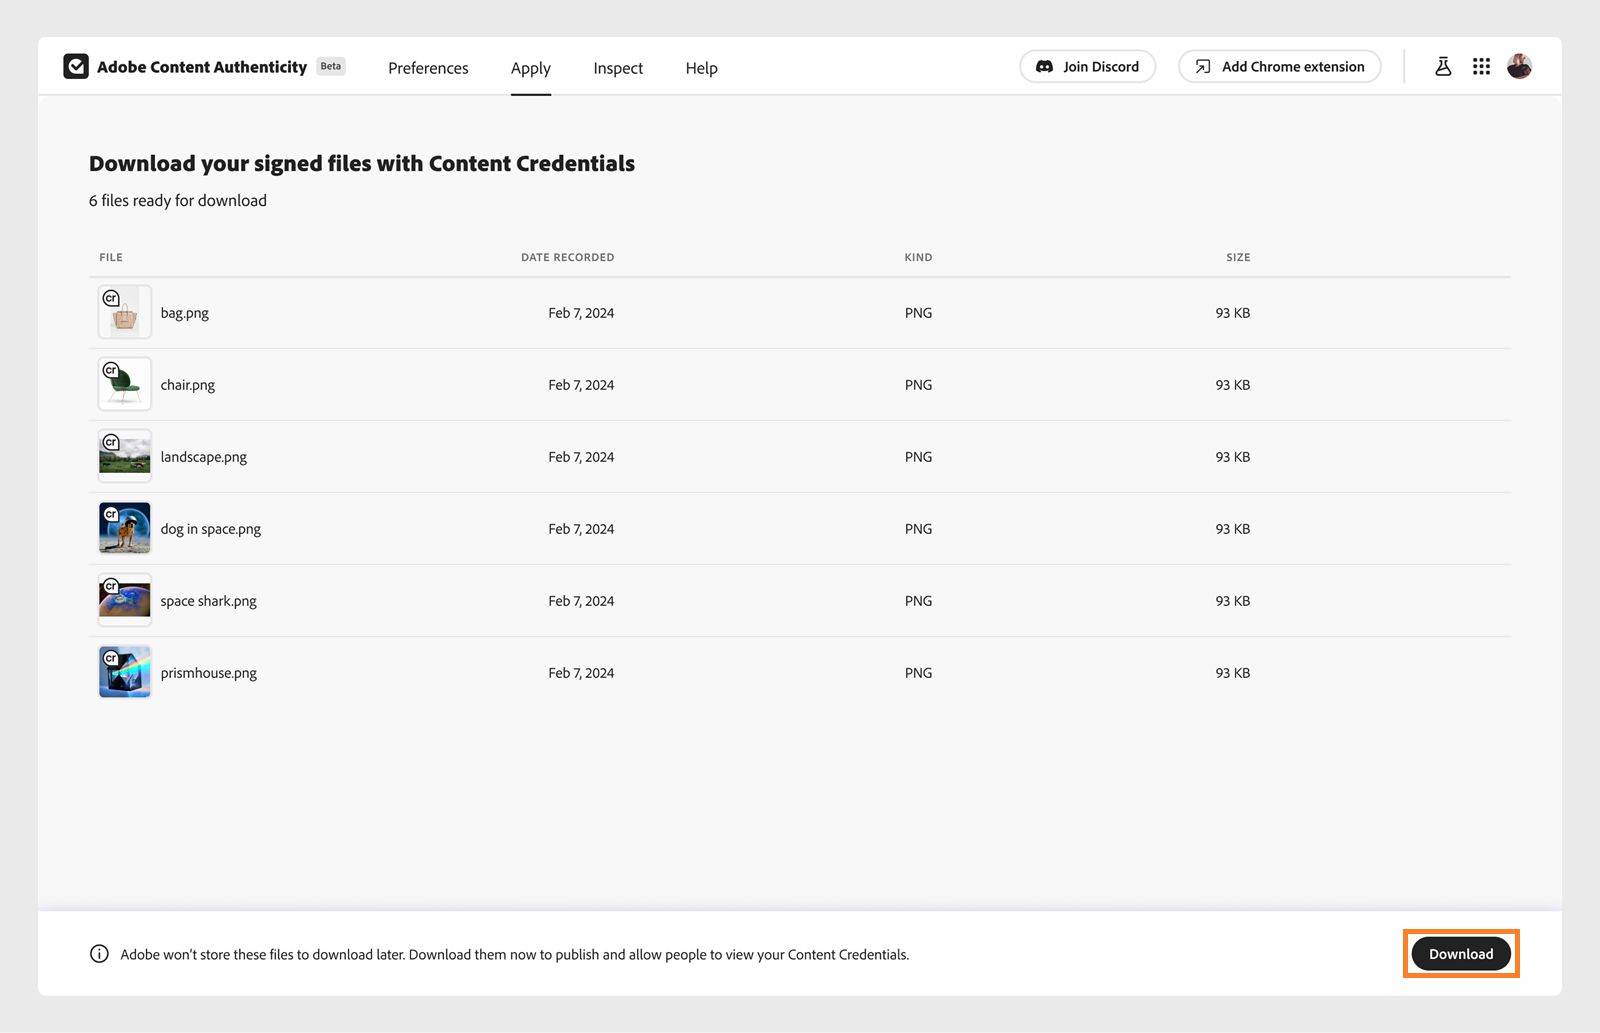Open the app grid launcher

(x=1482, y=66)
